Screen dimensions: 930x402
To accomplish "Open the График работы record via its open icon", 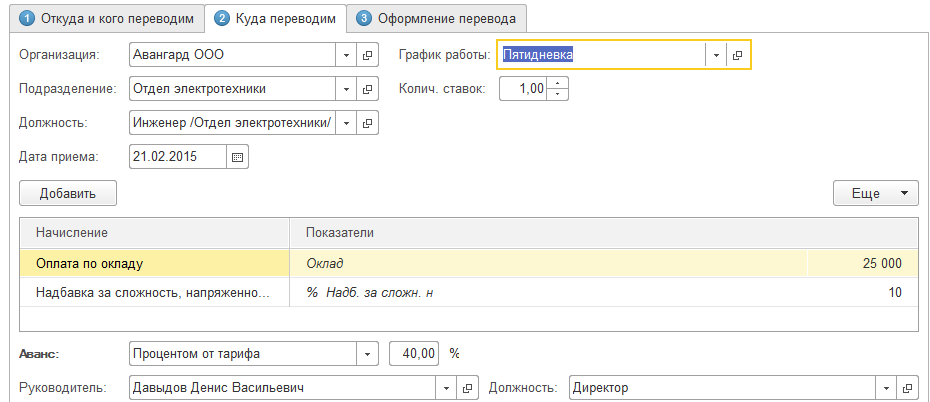I will 738,55.
